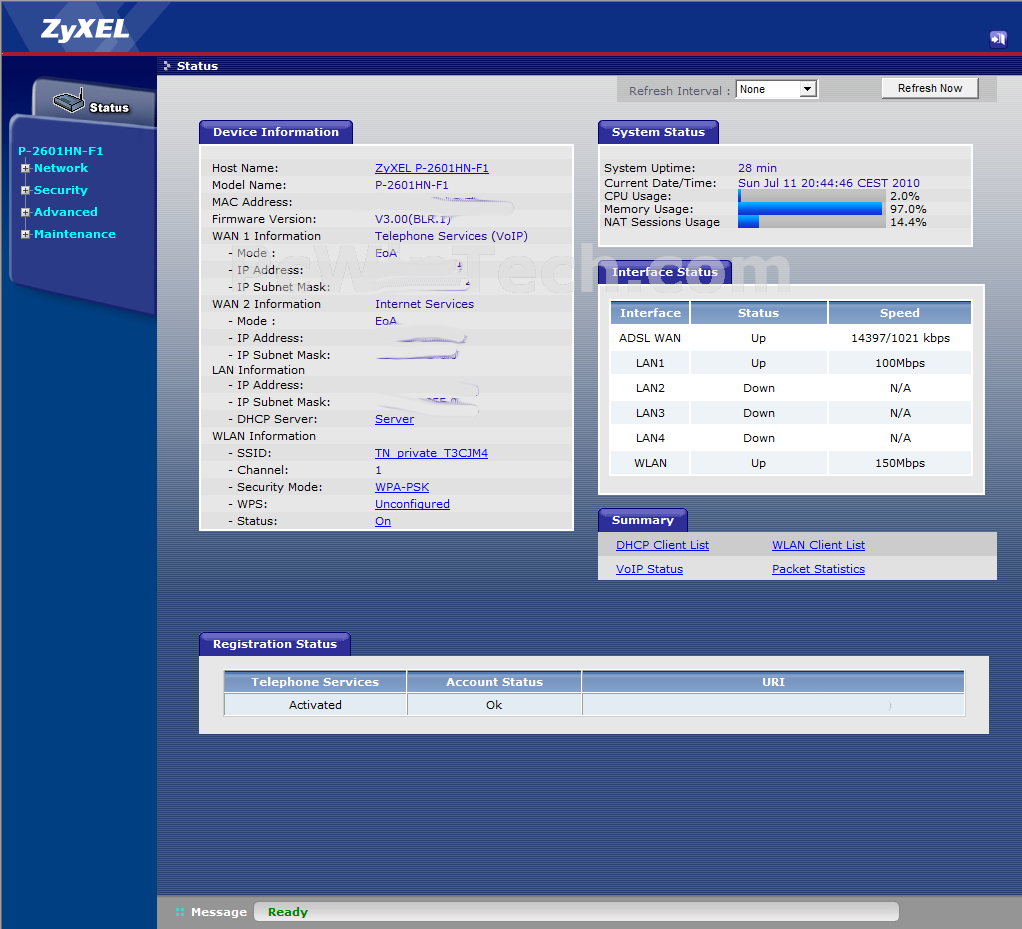Click the CPU Usage progress bar
Screen dimensions: 1022x929
(811, 196)
